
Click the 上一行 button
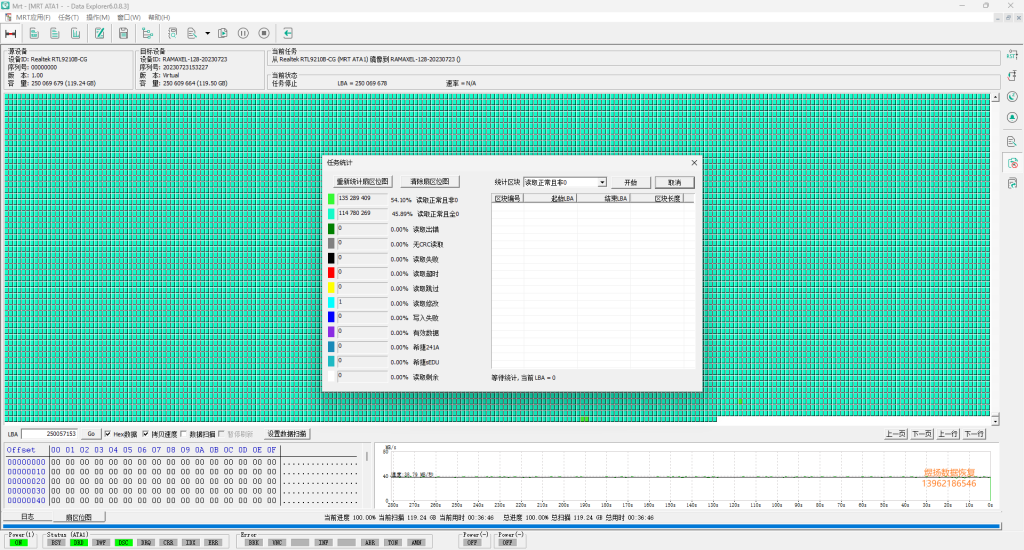(x=948, y=434)
